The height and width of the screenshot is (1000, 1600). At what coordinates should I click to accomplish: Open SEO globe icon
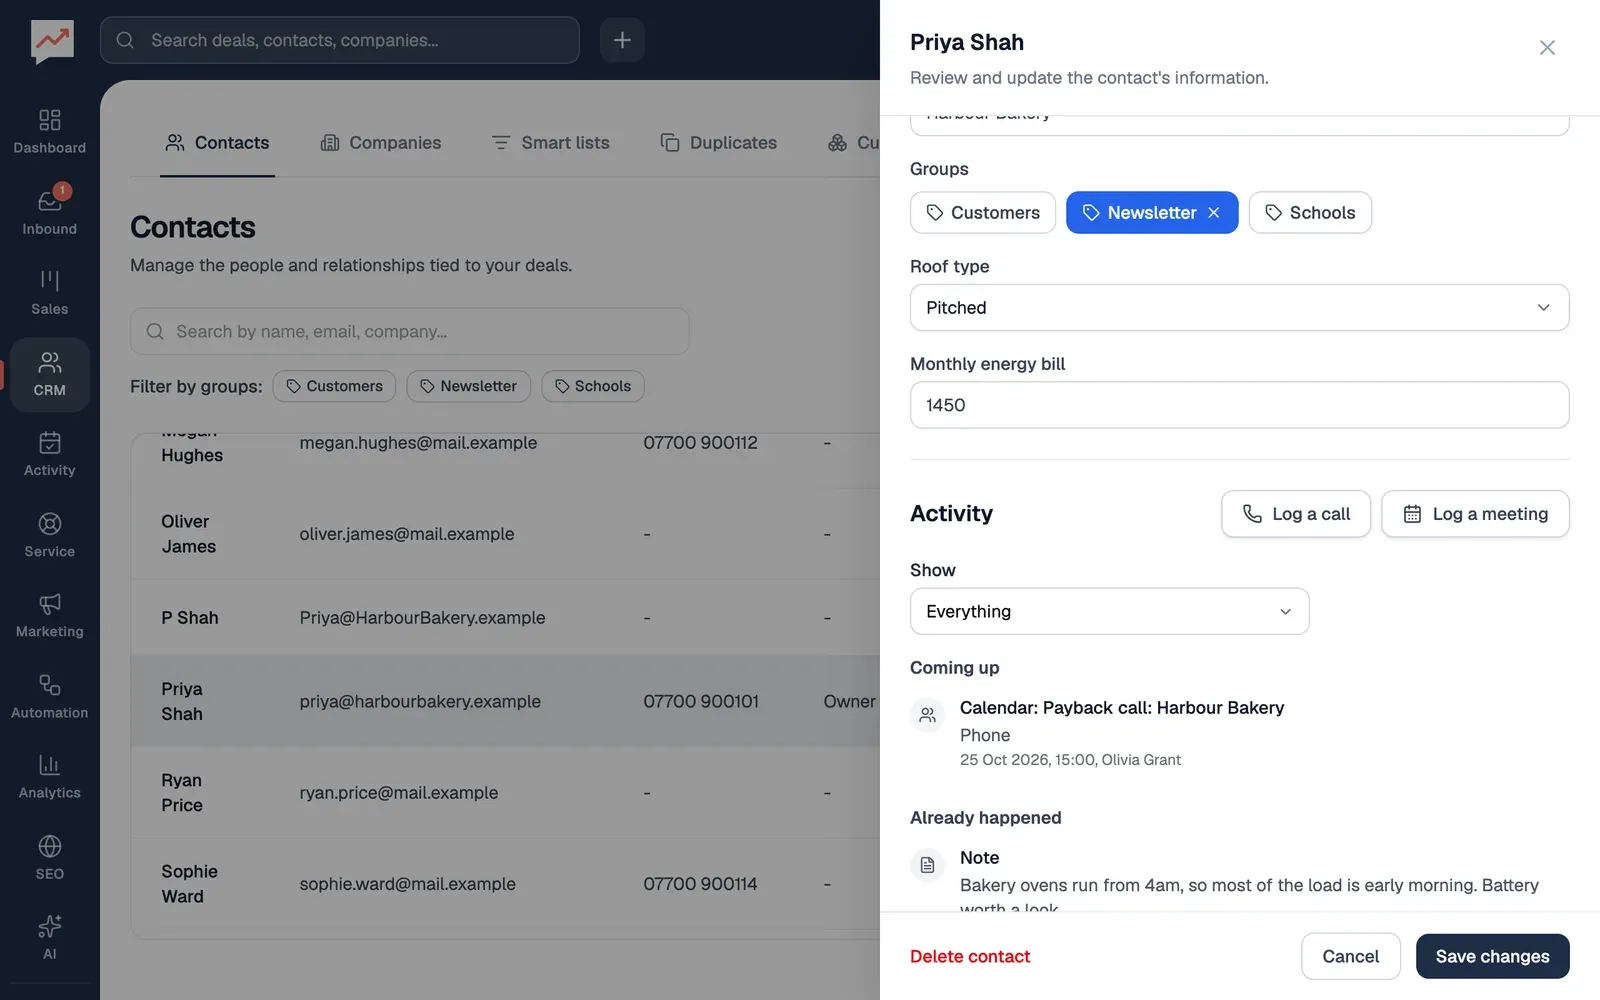(49, 857)
